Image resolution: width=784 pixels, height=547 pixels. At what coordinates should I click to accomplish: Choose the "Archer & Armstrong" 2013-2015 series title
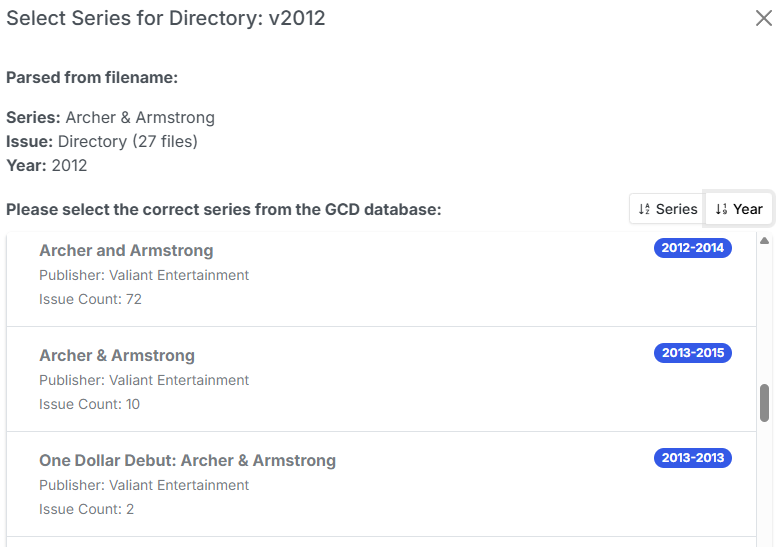tap(117, 355)
